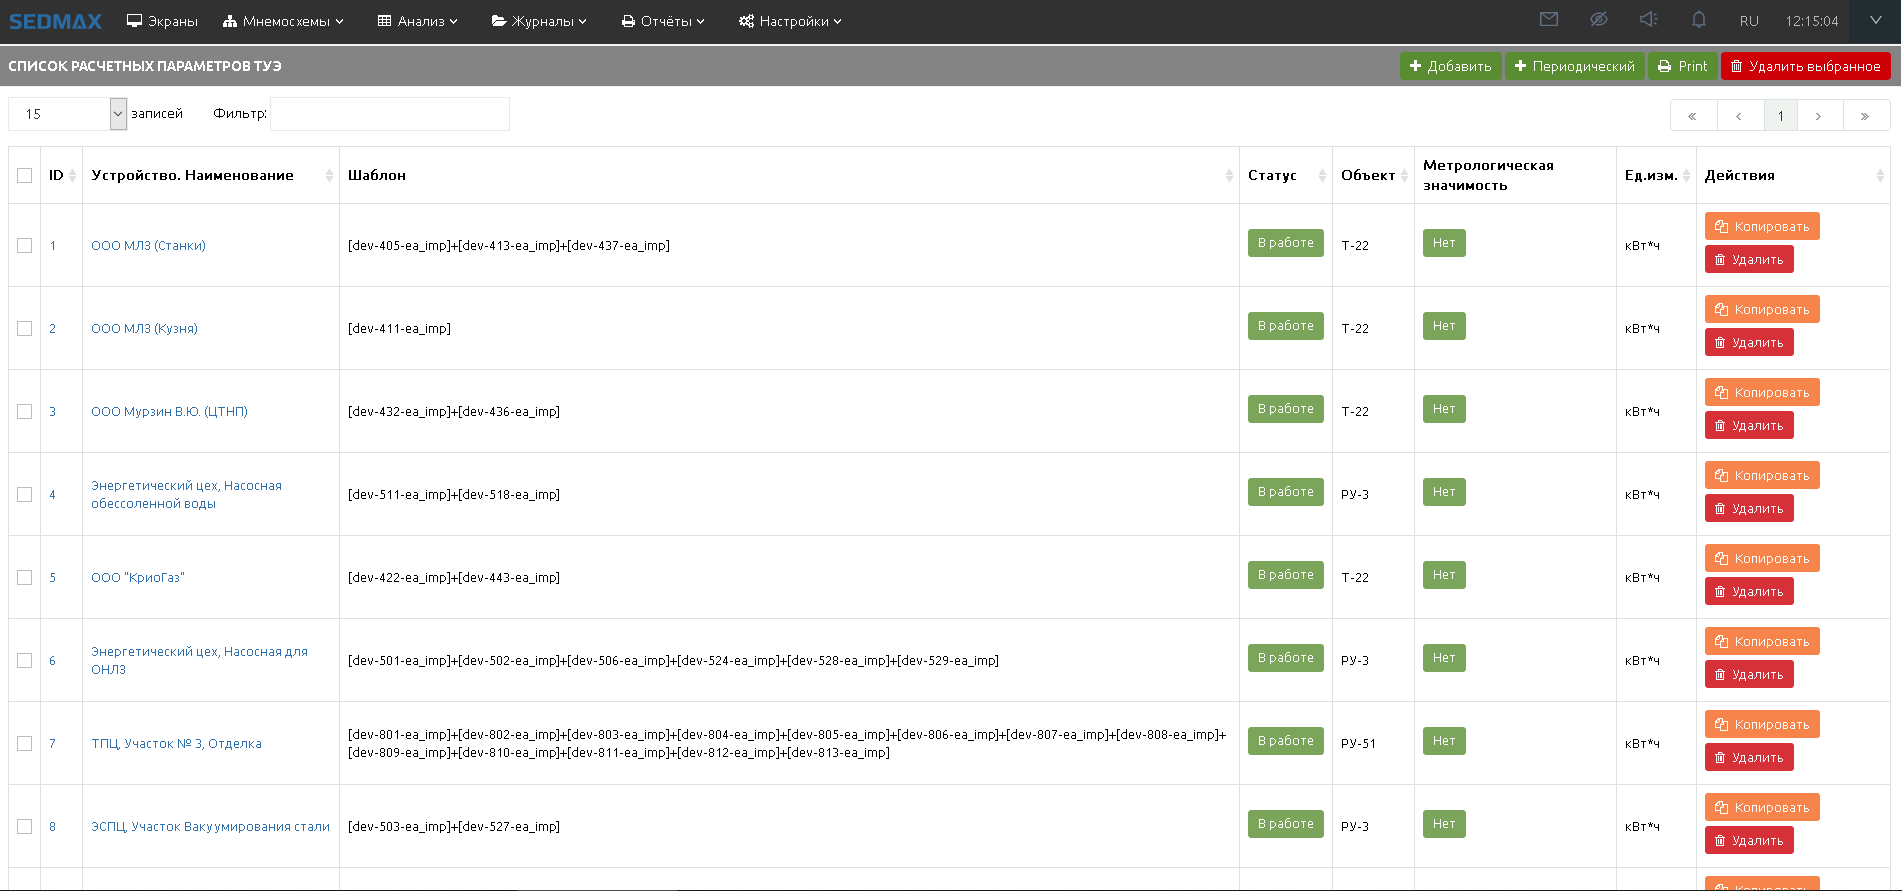Expand the Настройки dropdown menu

pyautogui.click(x=790, y=21)
